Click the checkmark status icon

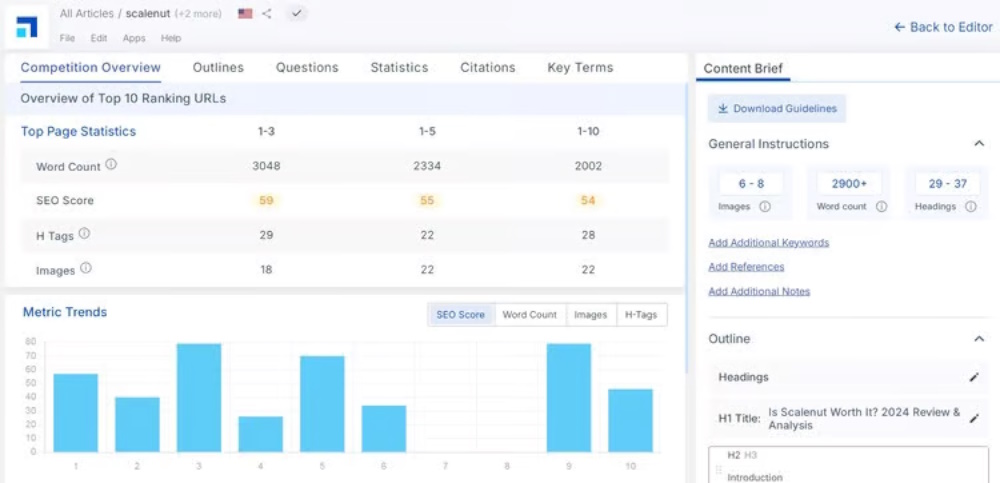297,13
